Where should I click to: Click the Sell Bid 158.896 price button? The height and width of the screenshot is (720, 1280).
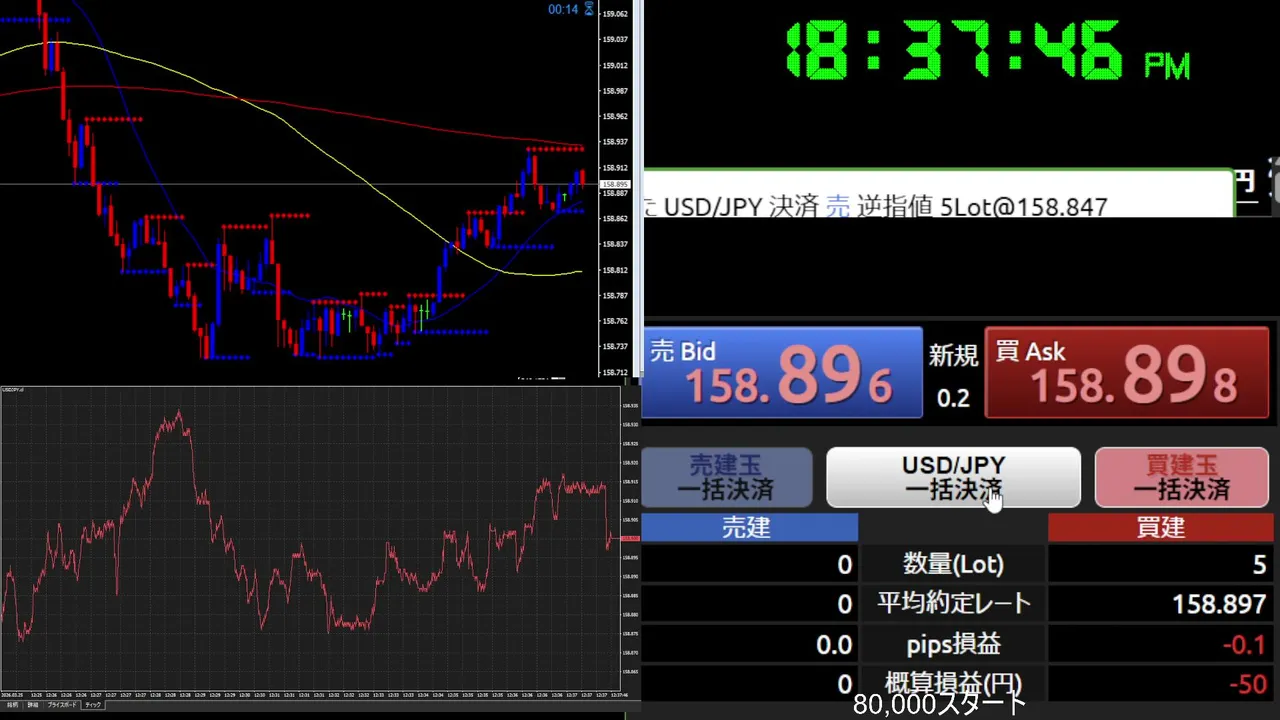click(x=781, y=373)
